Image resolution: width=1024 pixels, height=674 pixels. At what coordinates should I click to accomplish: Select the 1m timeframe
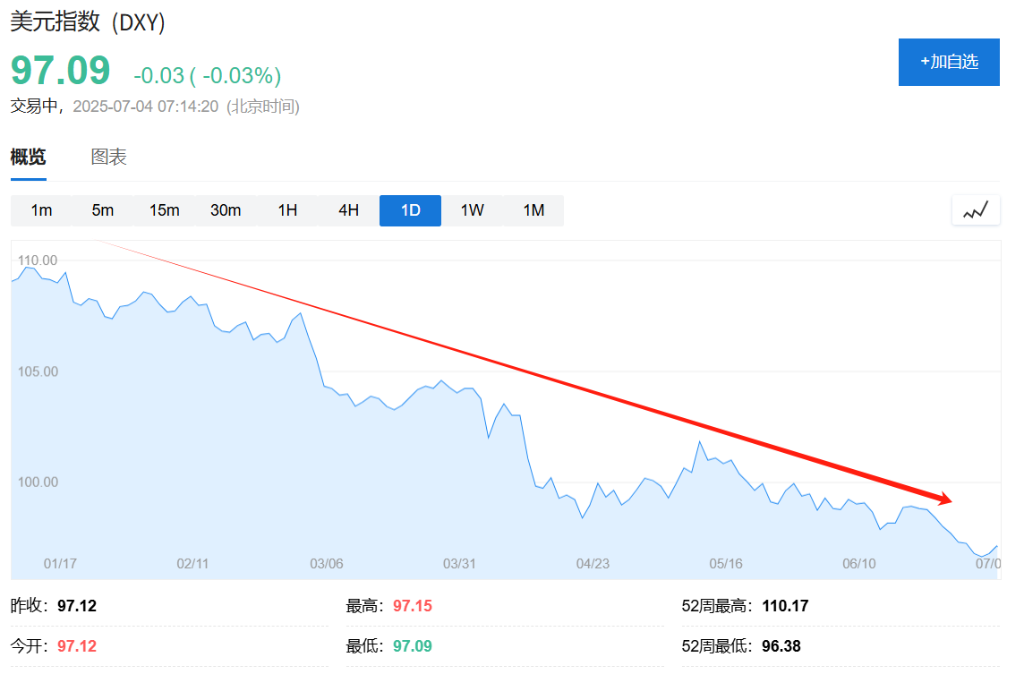pyautogui.click(x=42, y=210)
